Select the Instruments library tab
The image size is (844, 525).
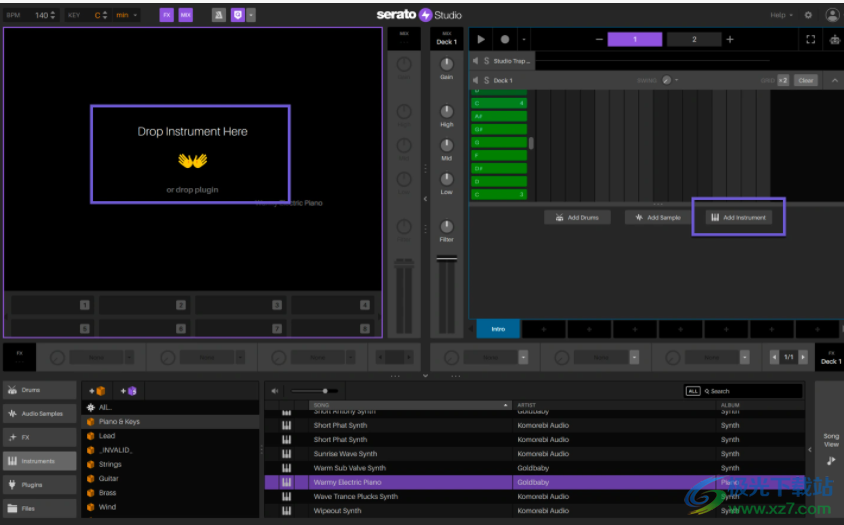click(40, 461)
